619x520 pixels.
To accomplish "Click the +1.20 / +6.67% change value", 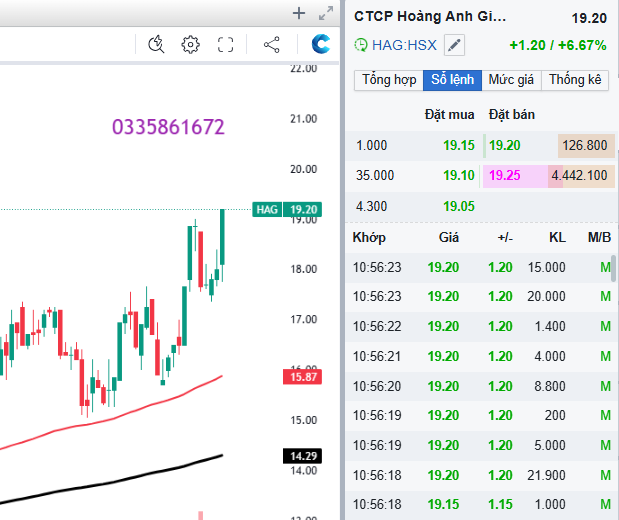I will 558,45.
